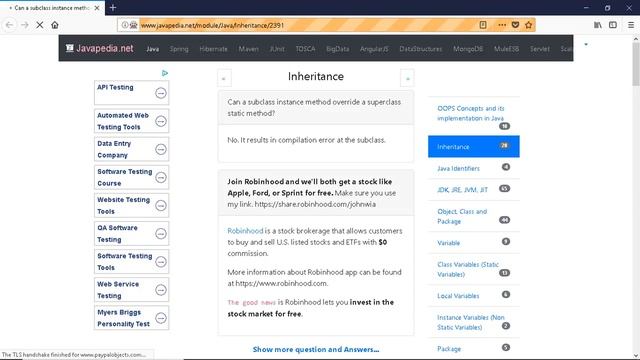The height and width of the screenshot is (360, 640).
Task: Open page actions three-dot menu
Action: 502,25
